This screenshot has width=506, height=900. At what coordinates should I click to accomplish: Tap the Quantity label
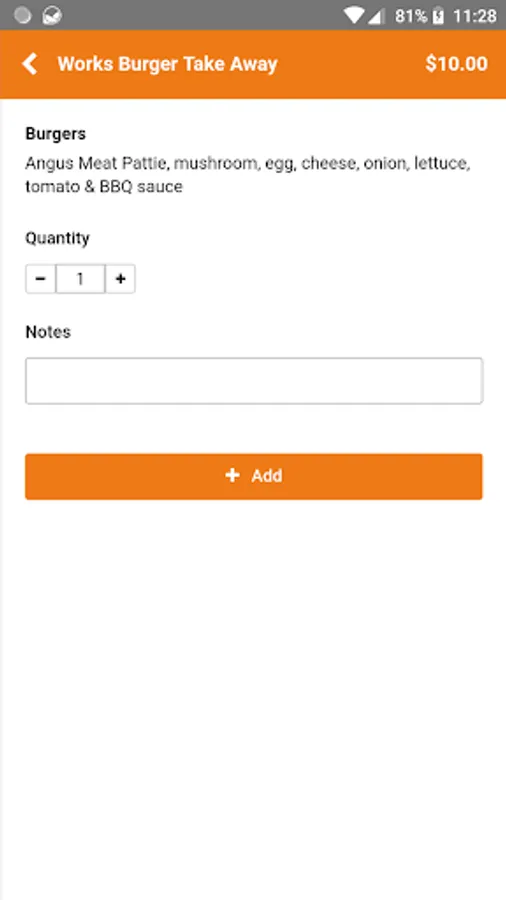coord(57,238)
